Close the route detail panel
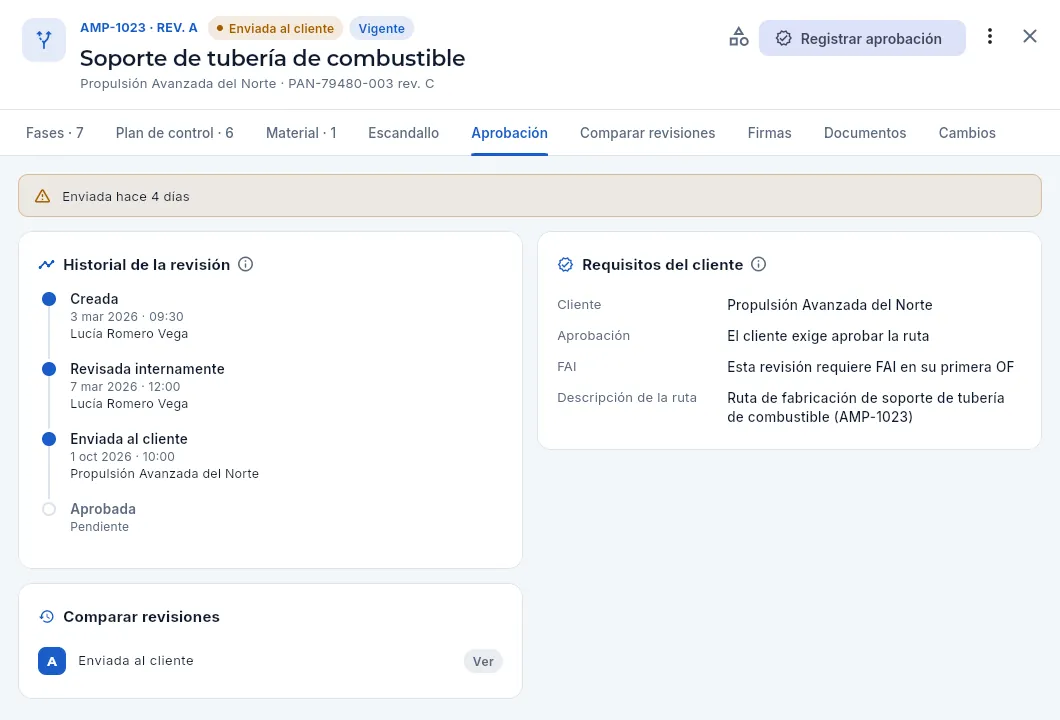 pyautogui.click(x=1030, y=37)
